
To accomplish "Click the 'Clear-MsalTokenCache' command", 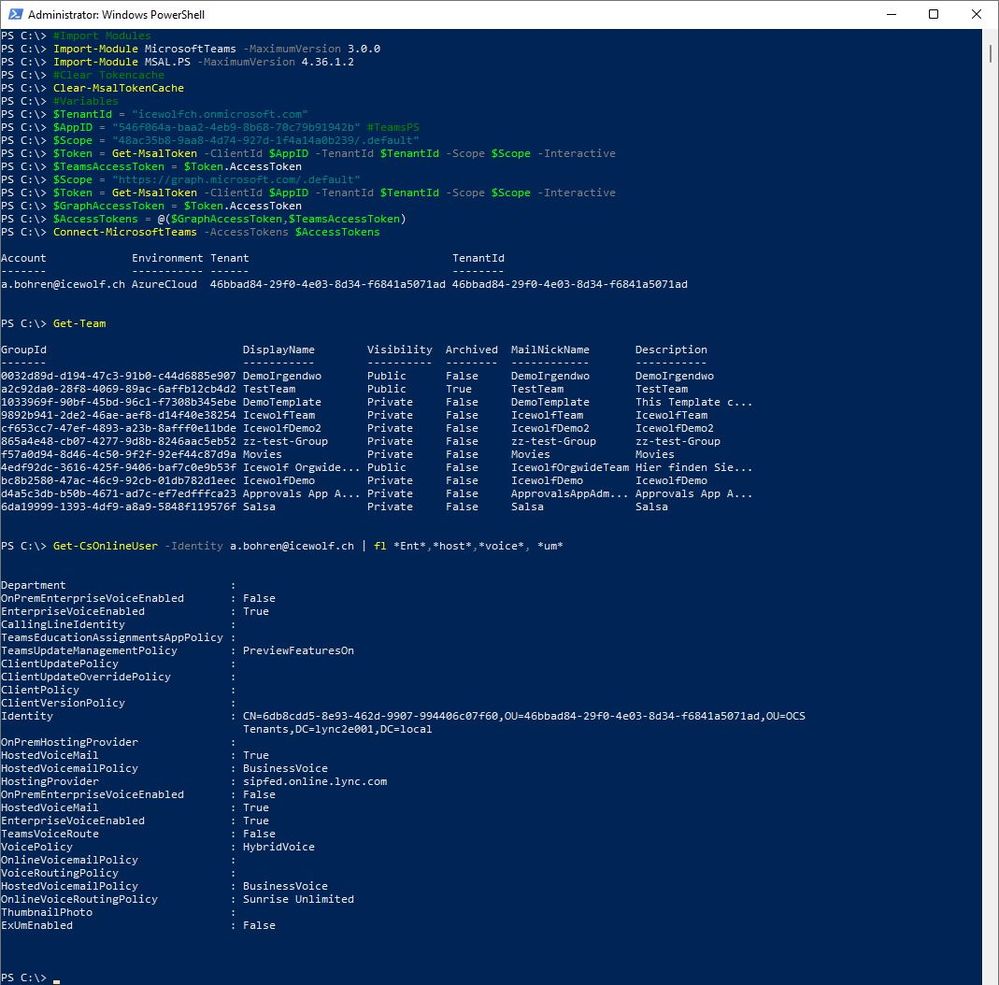I will [x=119, y=88].
